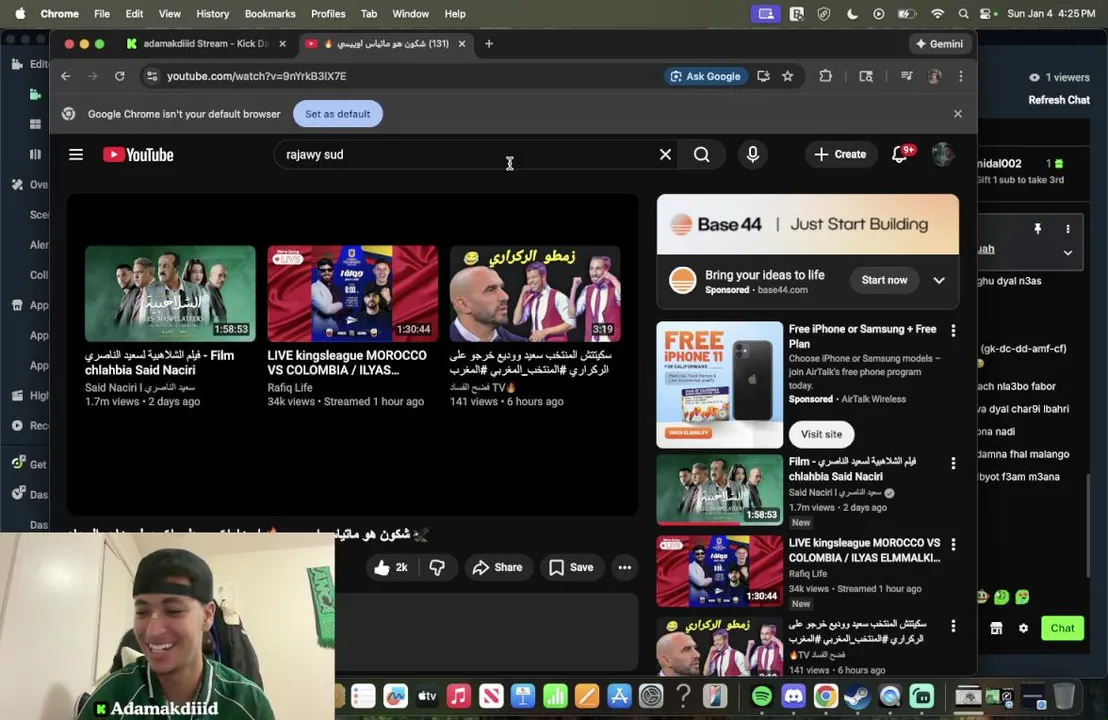Open chat settings gear in Kick window
1108x720 pixels.
[1023, 628]
